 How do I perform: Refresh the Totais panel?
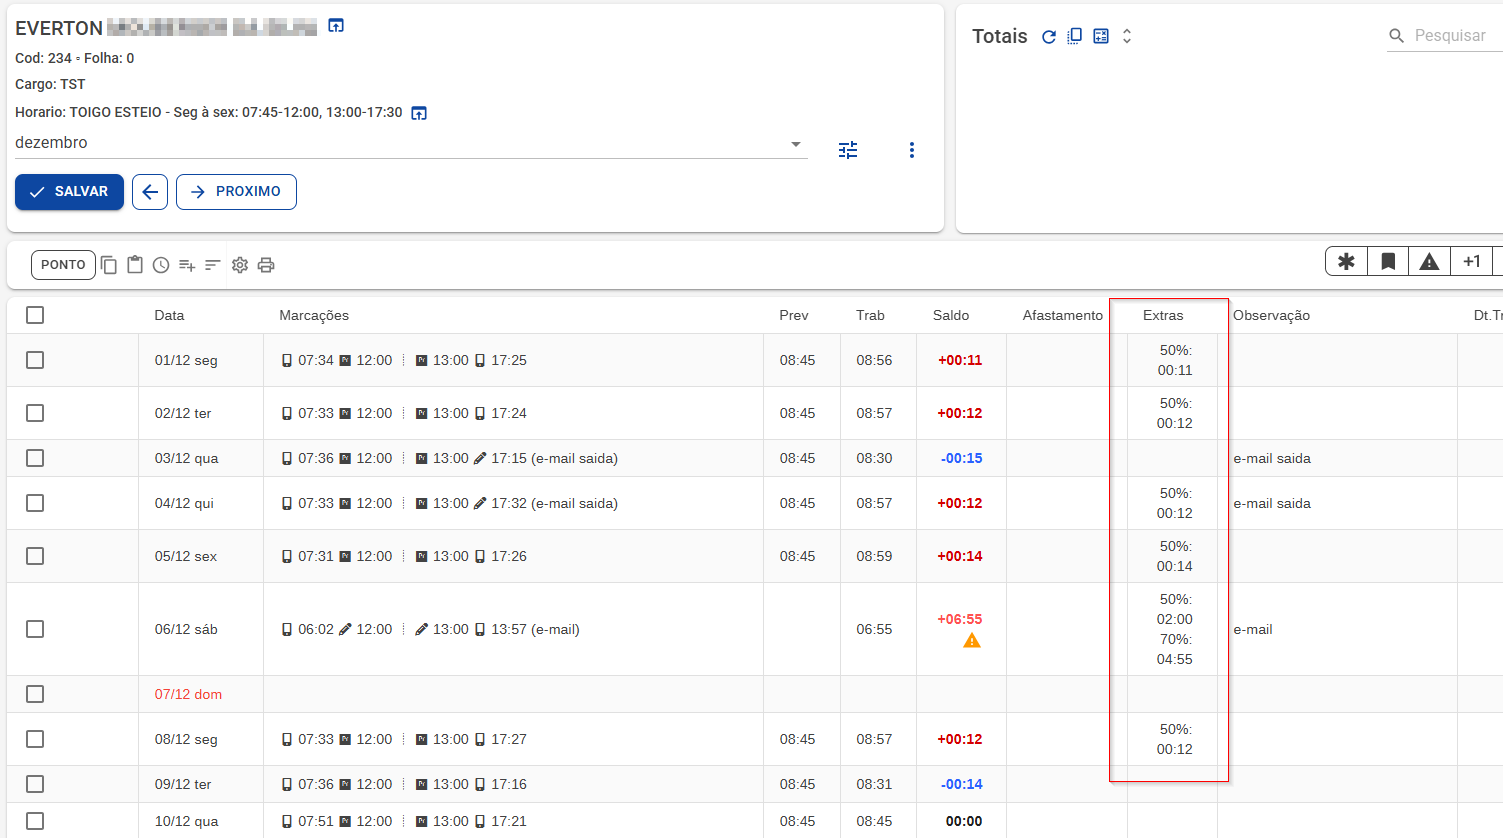pyautogui.click(x=1049, y=37)
